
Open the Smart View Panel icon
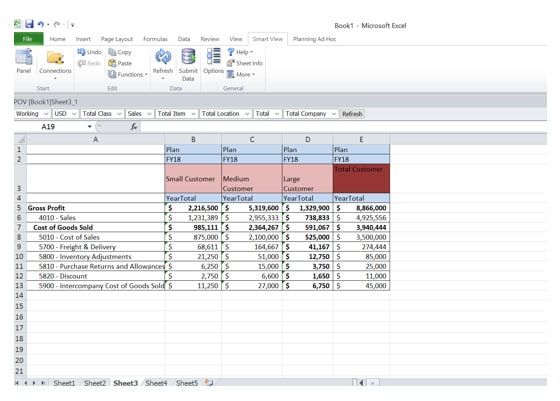click(x=24, y=57)
